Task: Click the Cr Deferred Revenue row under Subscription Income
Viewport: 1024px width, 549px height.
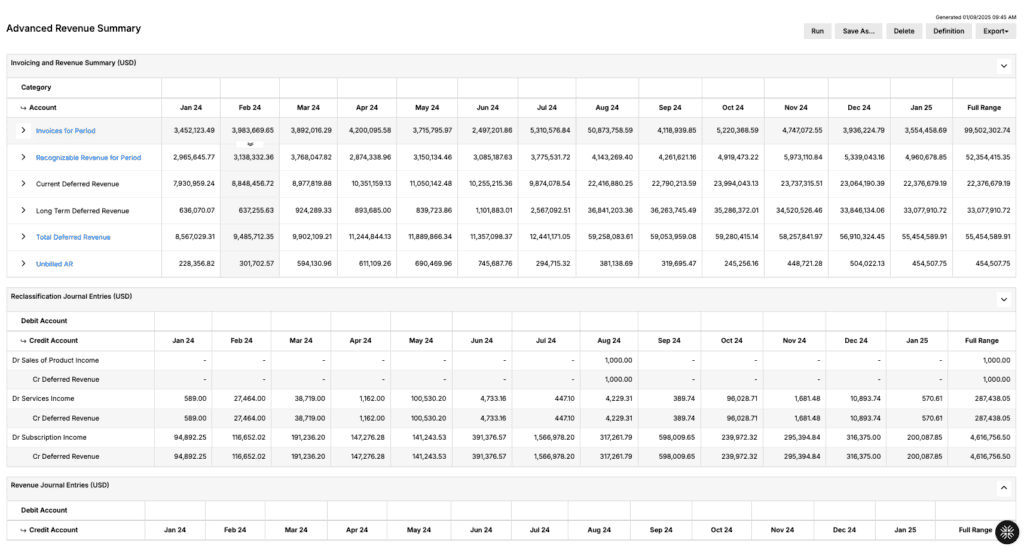Action: pos(511,457)
